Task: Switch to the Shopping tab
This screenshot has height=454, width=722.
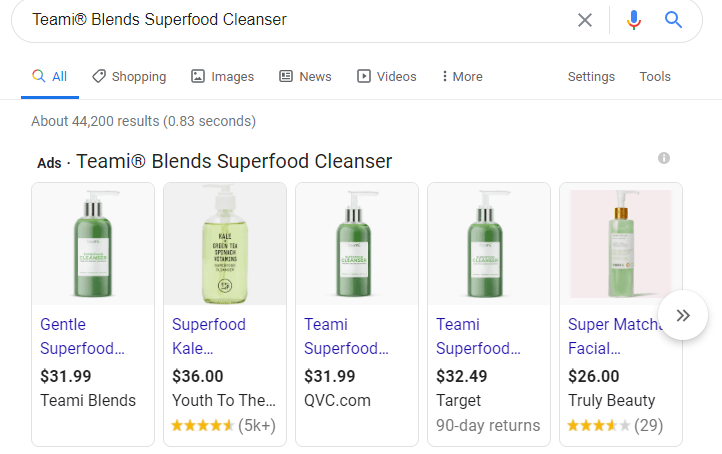Action: click(129, 76)
